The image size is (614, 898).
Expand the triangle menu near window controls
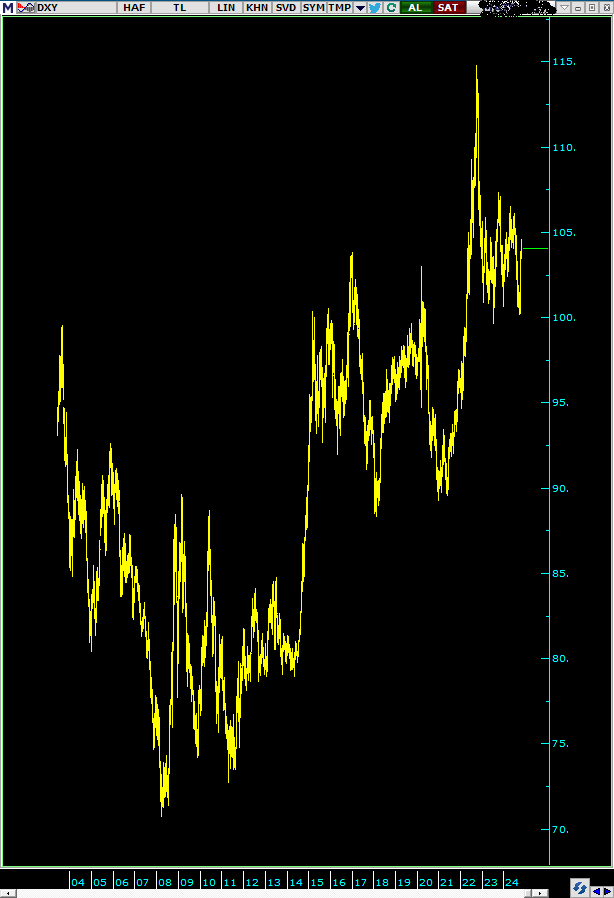coord(566,7)
